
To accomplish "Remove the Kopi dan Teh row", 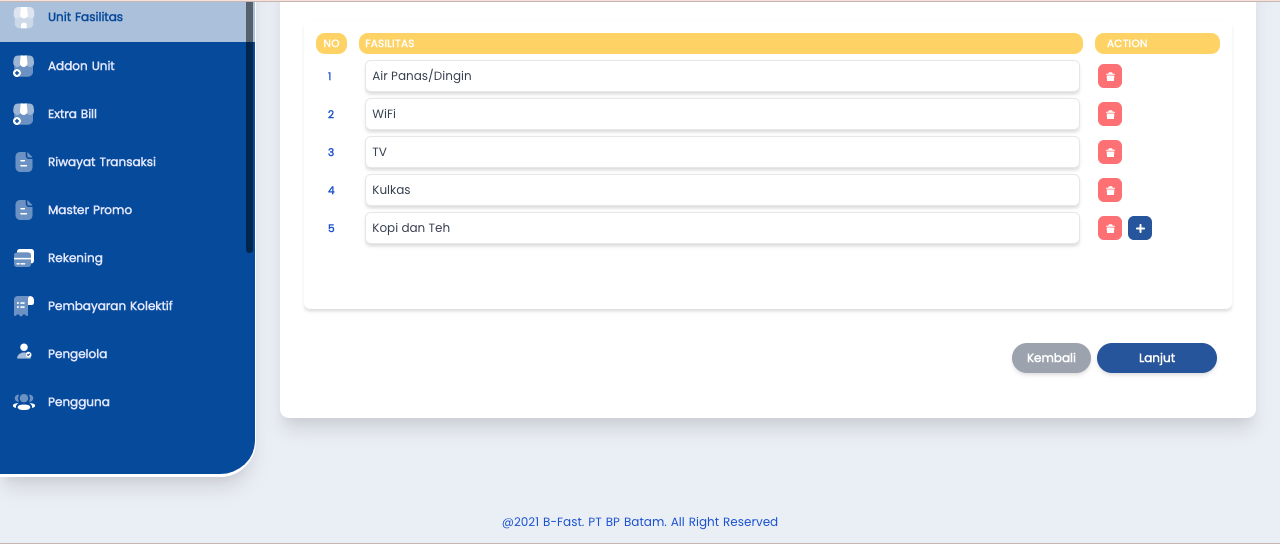I will point(1110,228).
